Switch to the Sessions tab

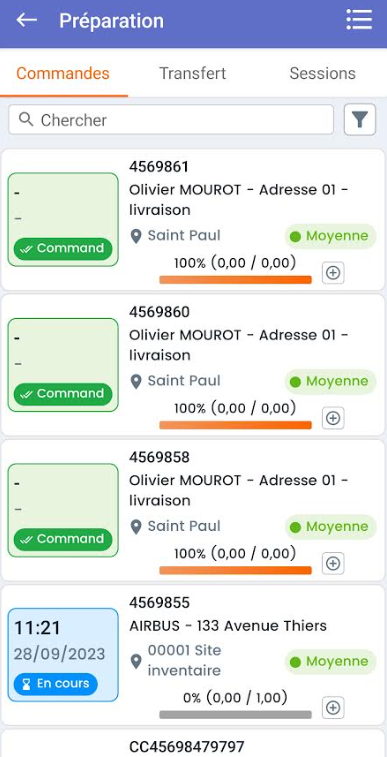tap(322, 73)
